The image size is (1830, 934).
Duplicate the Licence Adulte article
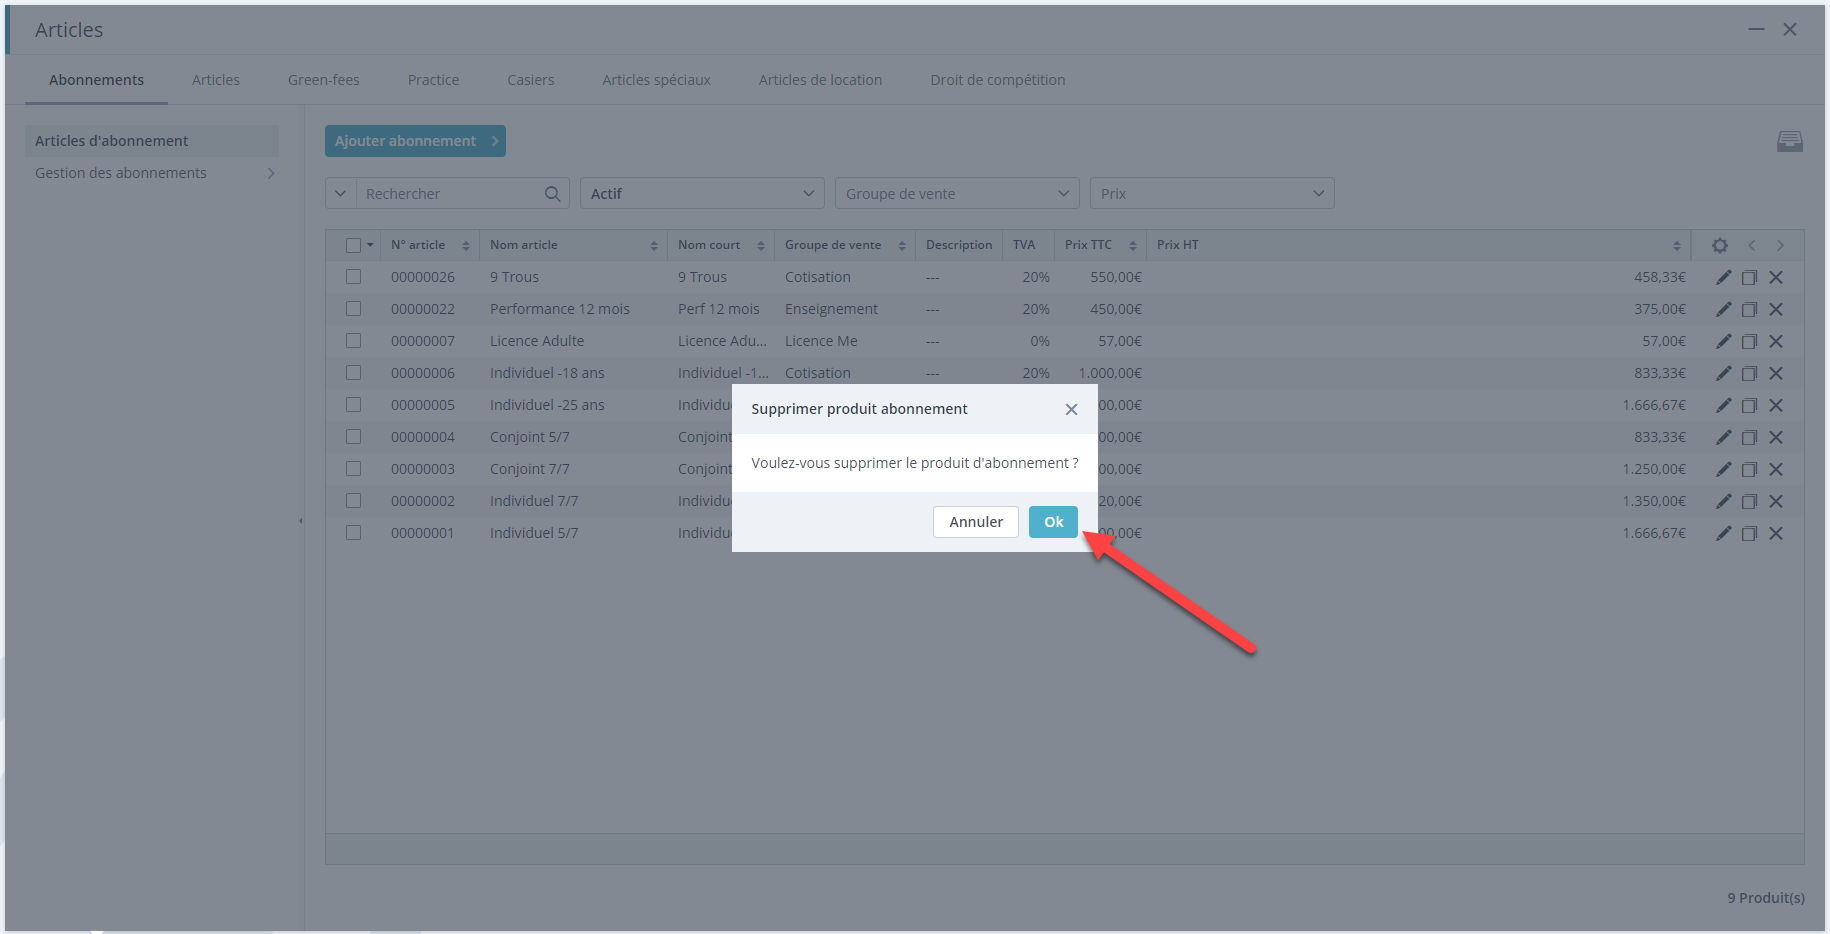tap(1749, 341)
